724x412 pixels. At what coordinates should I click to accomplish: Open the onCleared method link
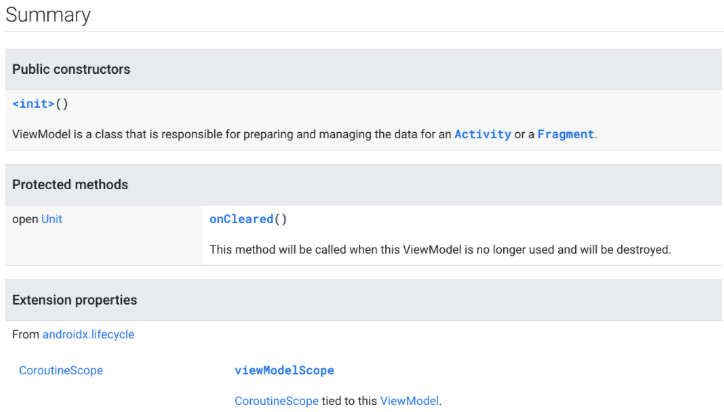click(x=241, y=219)
